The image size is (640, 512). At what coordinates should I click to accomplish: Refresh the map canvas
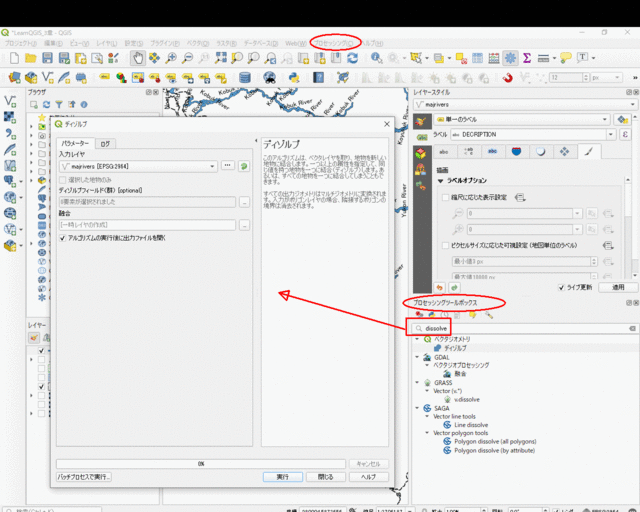(353, 58)
